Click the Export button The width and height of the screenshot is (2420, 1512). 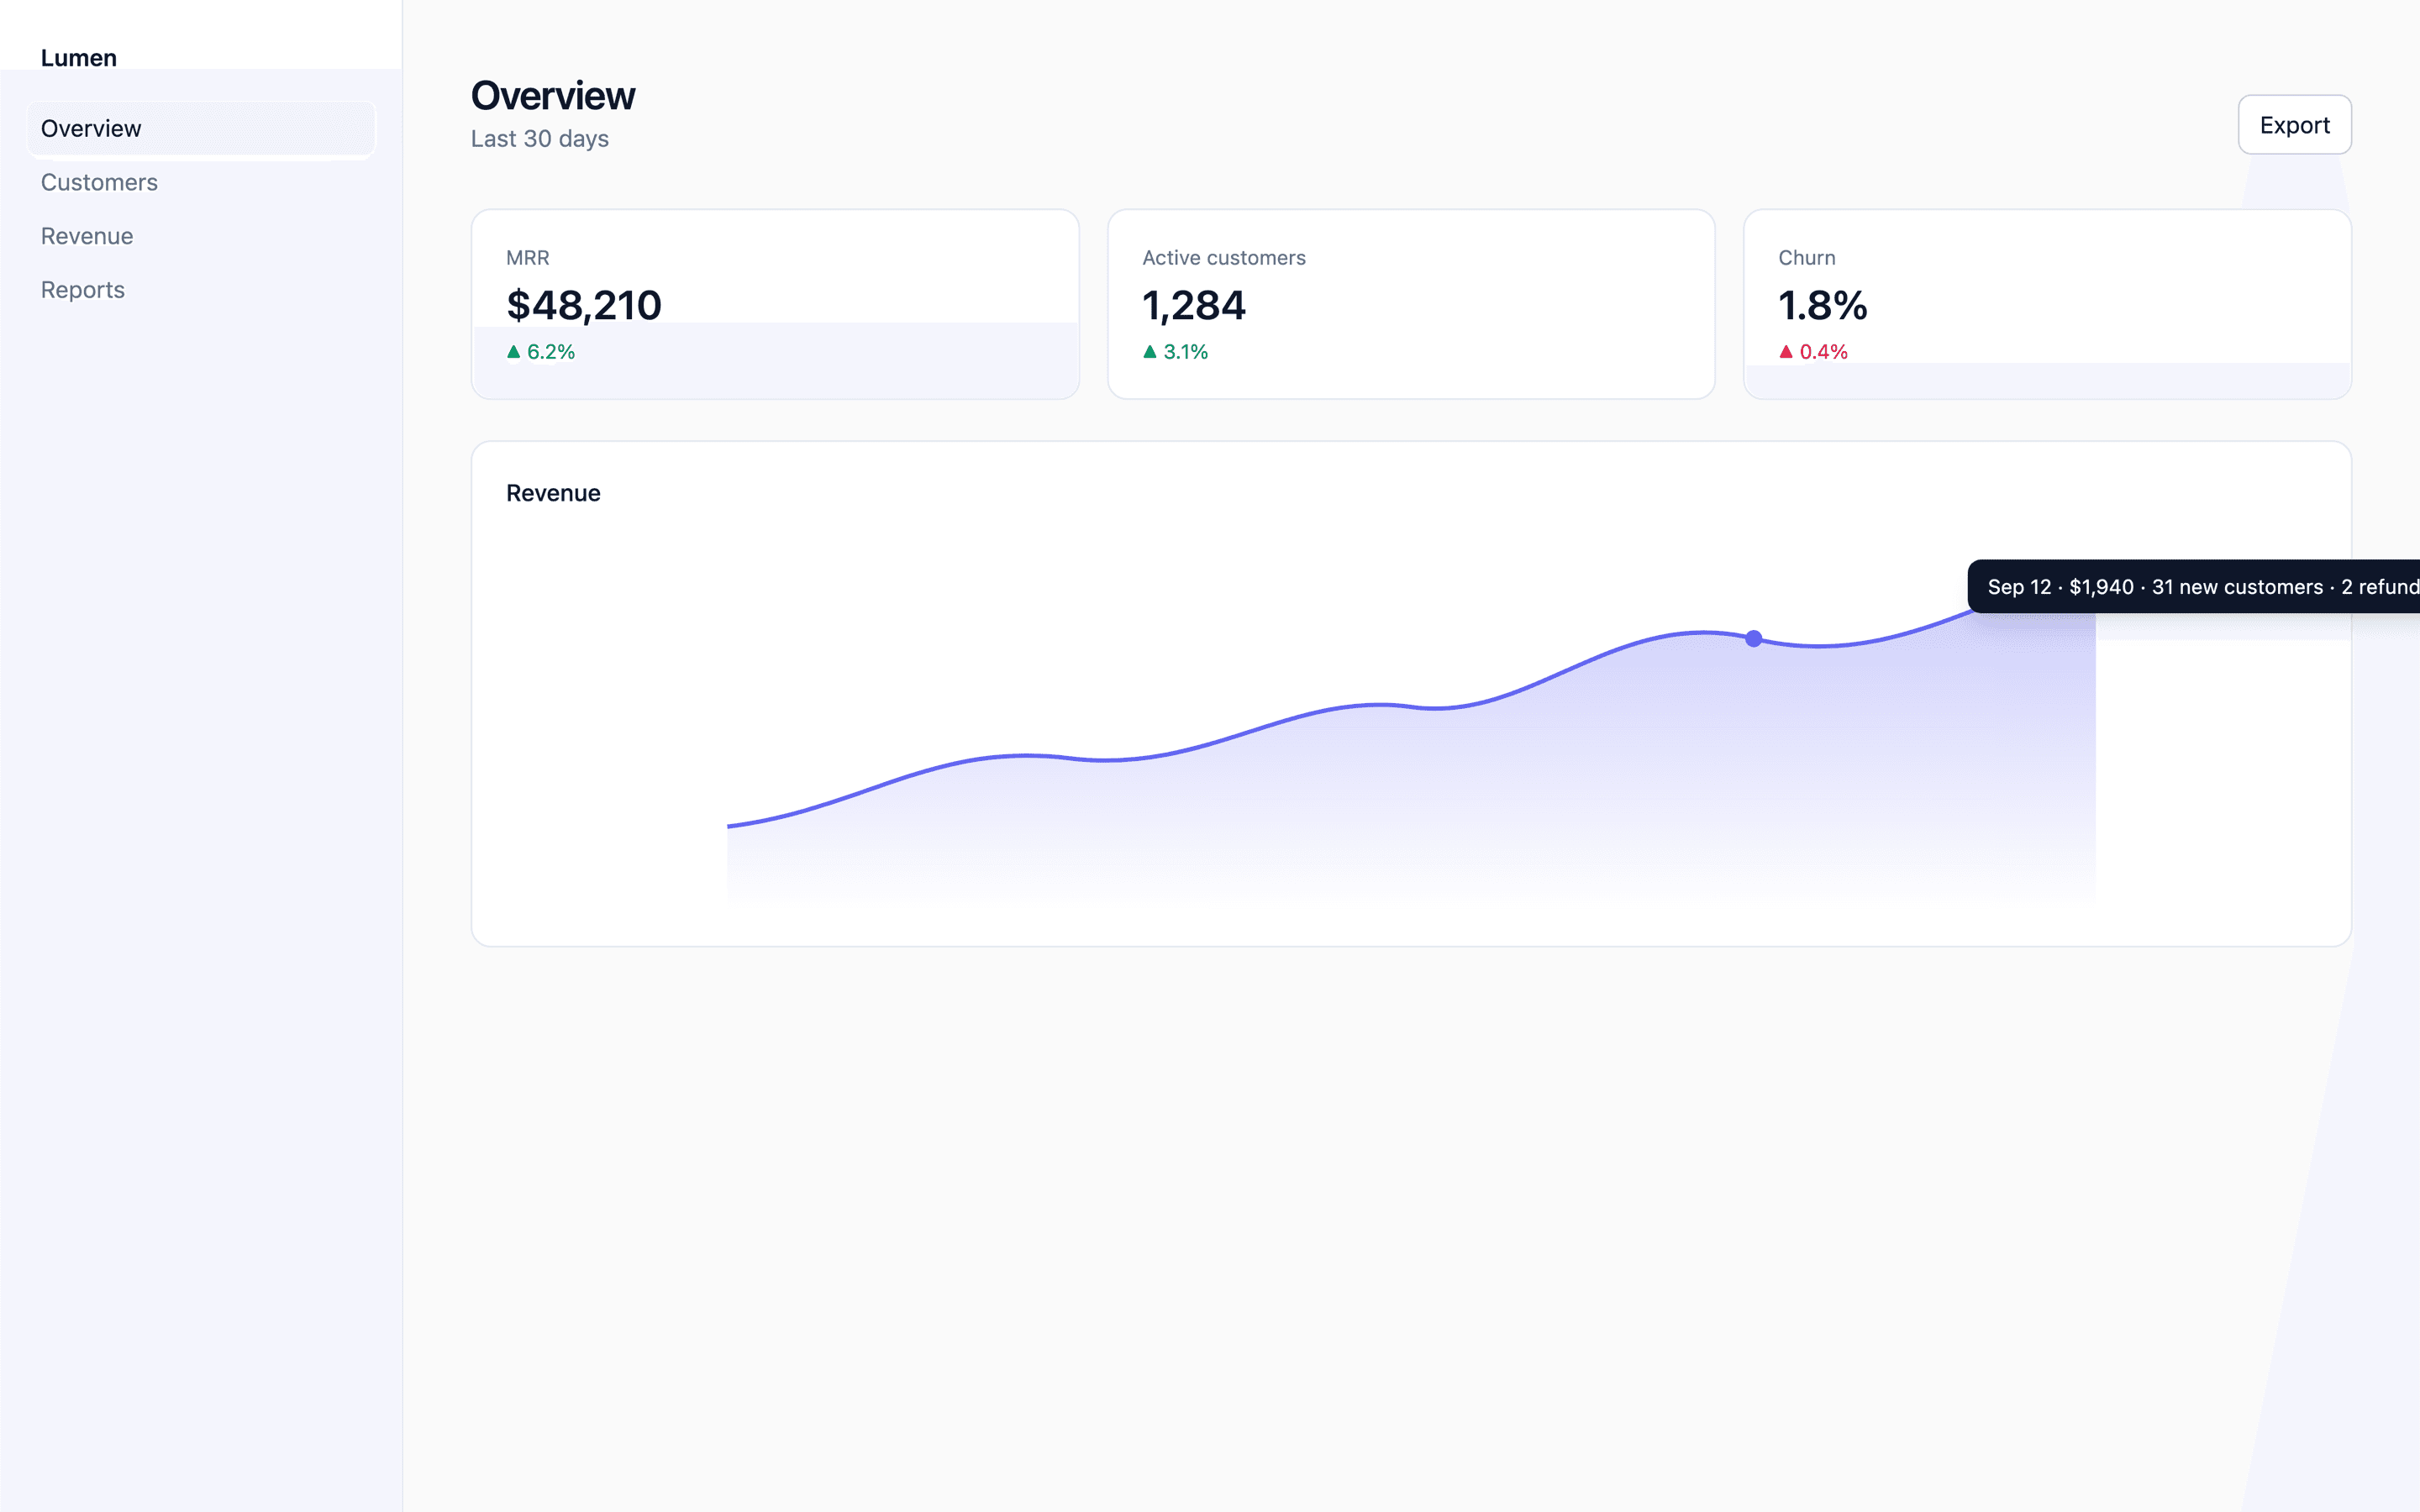pyautogui.click(x=2294, y=125)
